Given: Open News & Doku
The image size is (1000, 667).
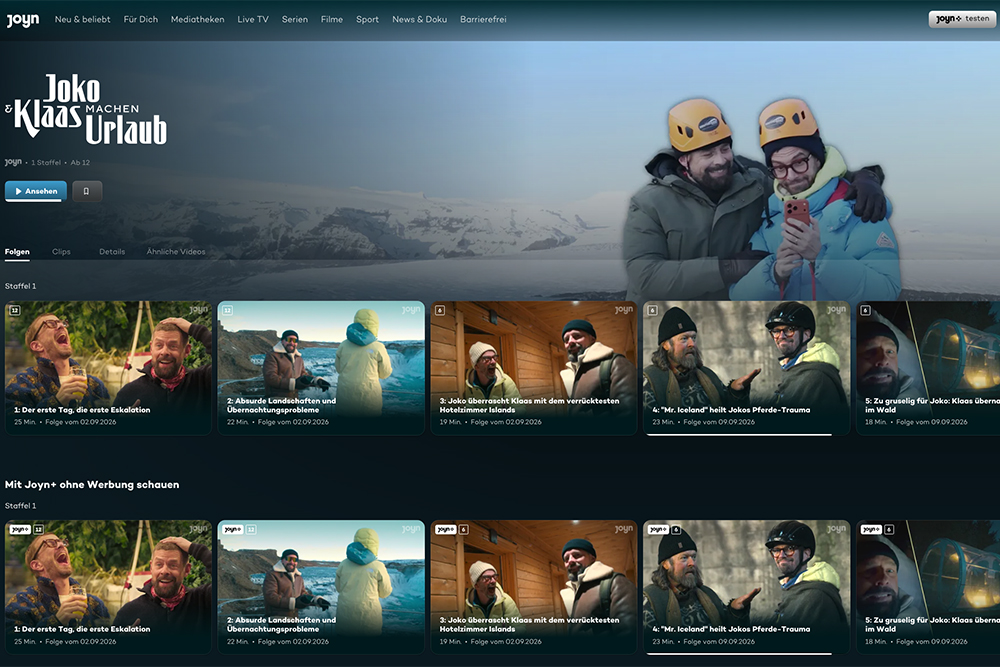Looking at the screenshot, I should [x=419, y=19].
